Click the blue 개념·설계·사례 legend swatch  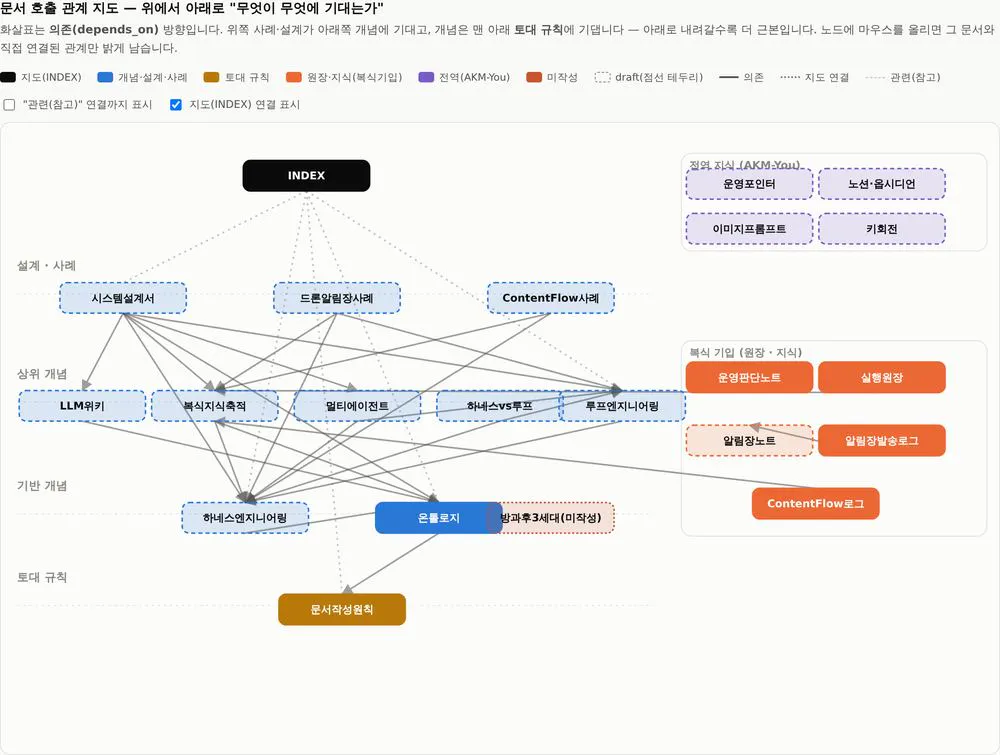click(105, 77)
